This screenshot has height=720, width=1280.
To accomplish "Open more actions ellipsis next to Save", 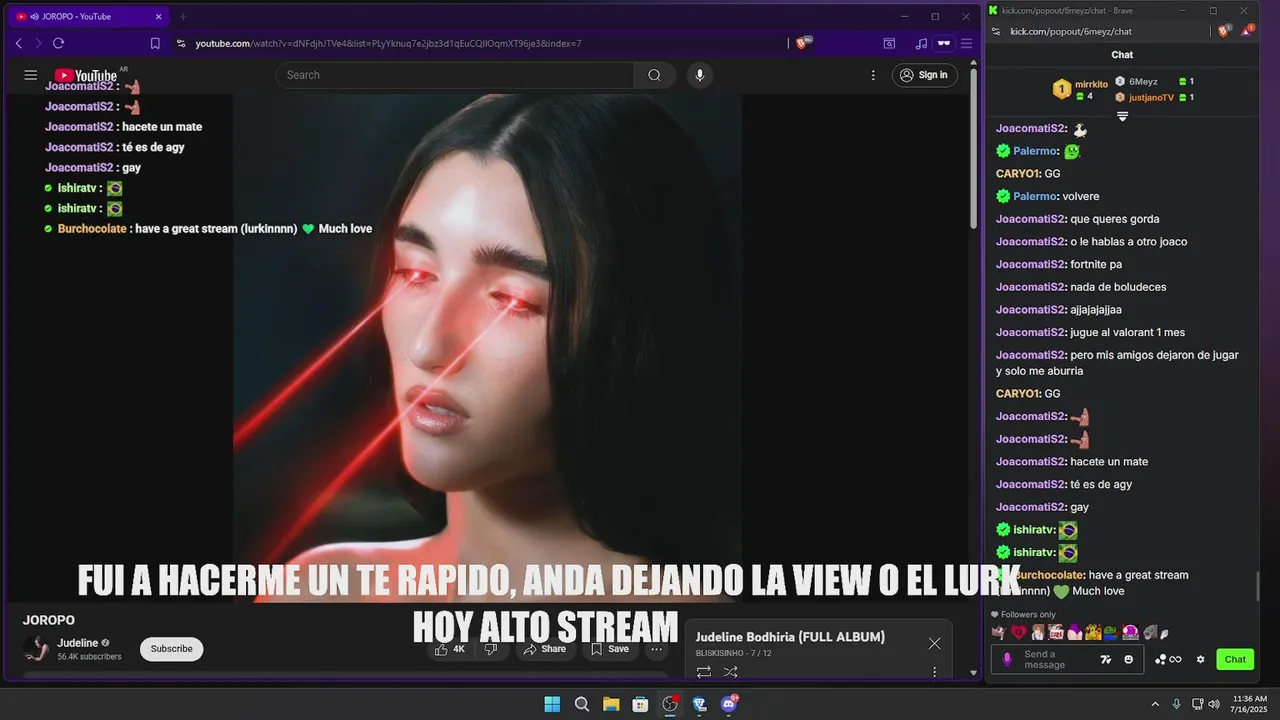I will pos(657,649).
